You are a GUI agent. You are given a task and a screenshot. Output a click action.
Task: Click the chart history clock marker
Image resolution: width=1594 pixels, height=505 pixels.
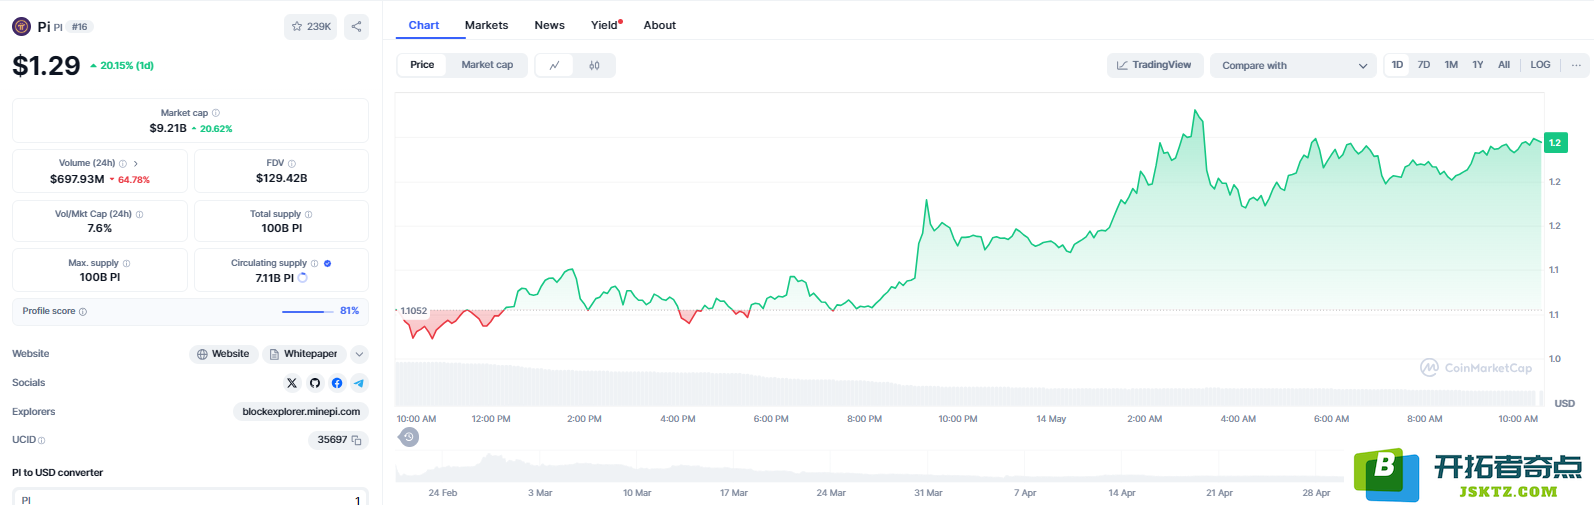click(x=409, y=437)
